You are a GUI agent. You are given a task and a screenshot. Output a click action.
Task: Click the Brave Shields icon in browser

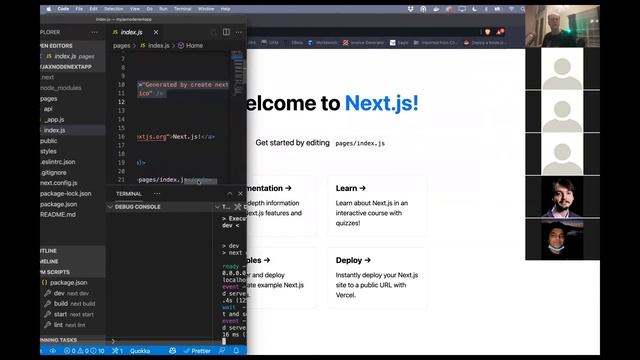tap(488, 32)
